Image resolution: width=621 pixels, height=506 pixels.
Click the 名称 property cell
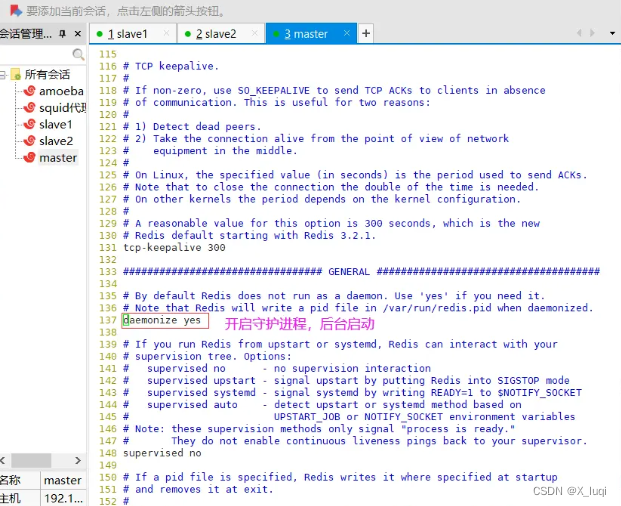point(20,480)
